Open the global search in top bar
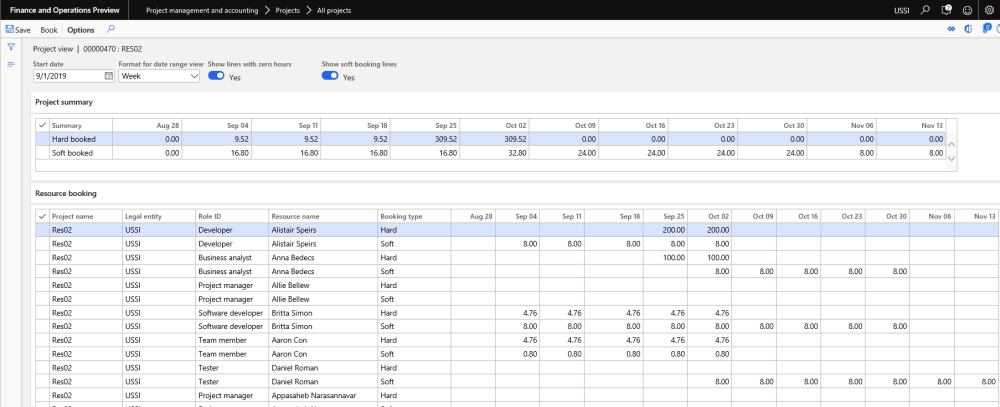Screen dimensions: 1000x407 pos(924,10)
